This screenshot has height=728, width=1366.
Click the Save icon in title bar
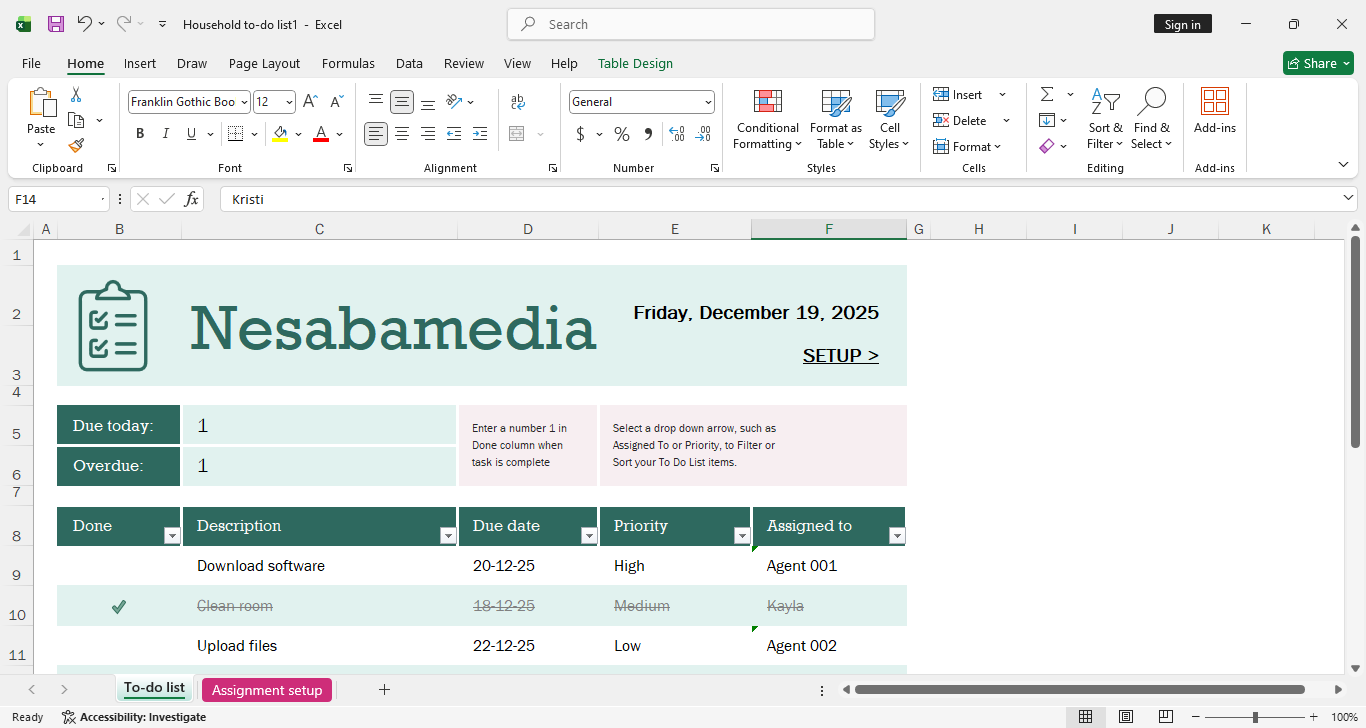click(x=56, y=24)
